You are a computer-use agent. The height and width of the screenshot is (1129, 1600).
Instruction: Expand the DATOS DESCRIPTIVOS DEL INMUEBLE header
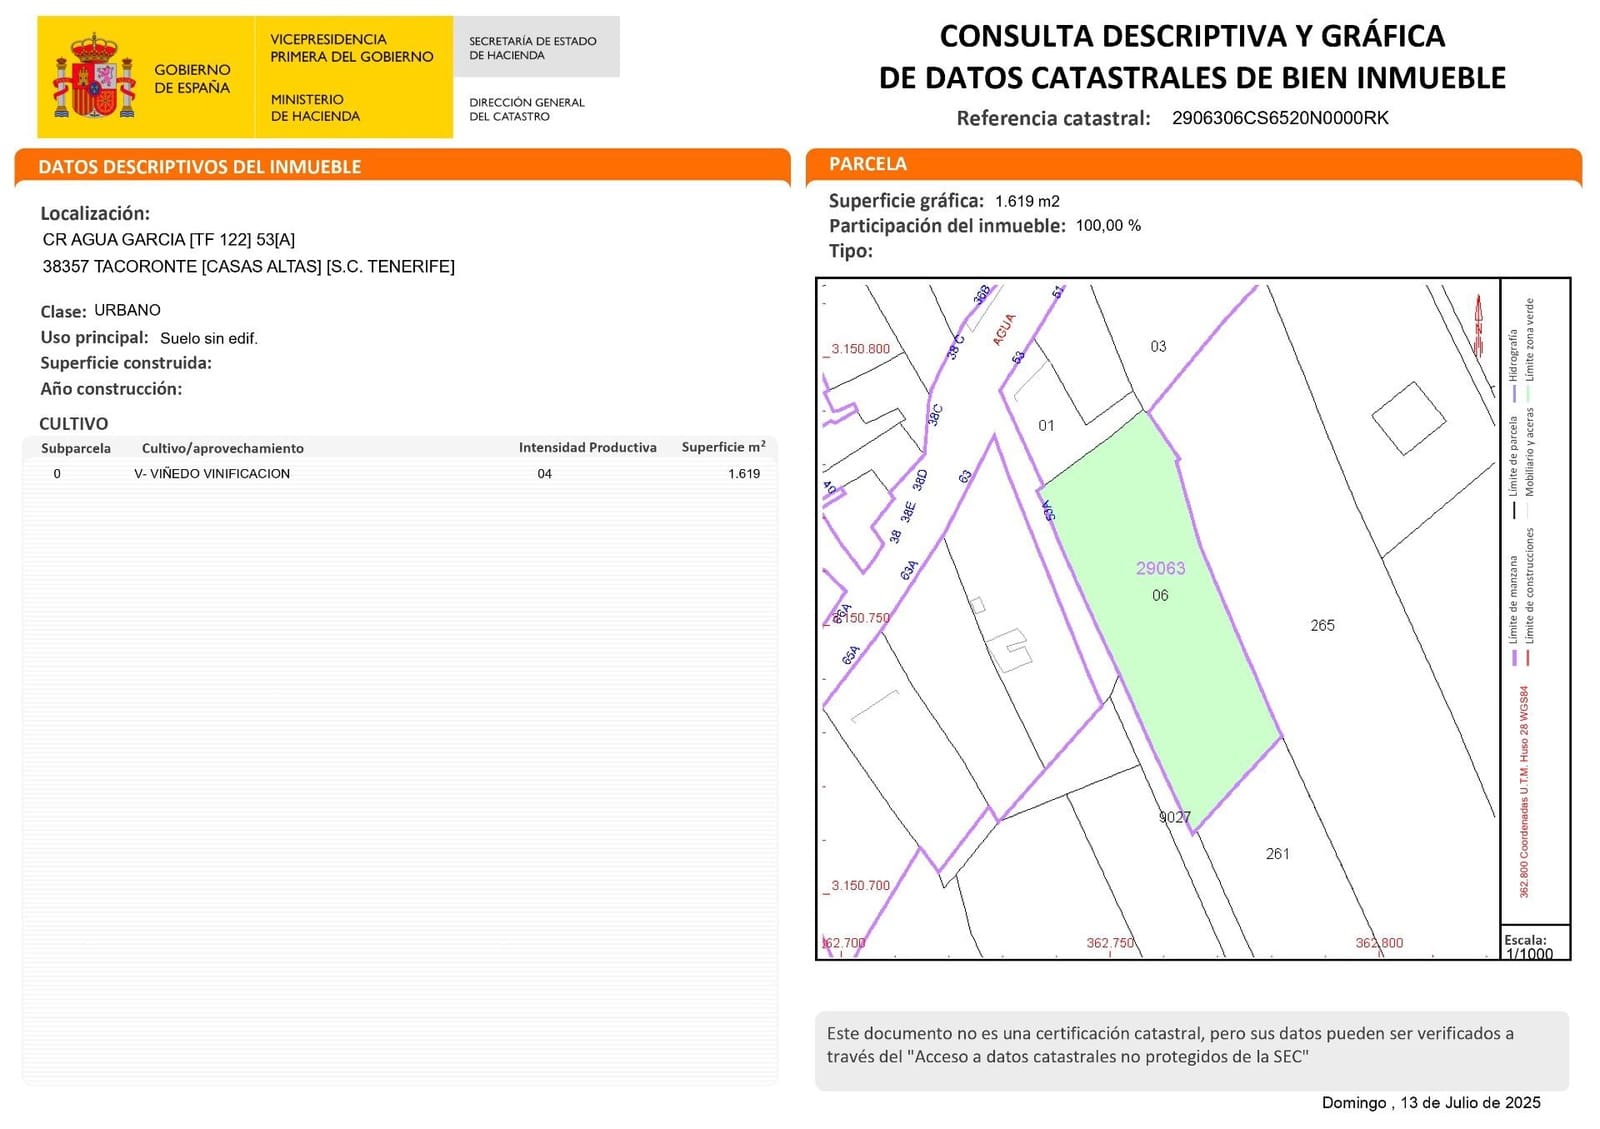[198, 167]
